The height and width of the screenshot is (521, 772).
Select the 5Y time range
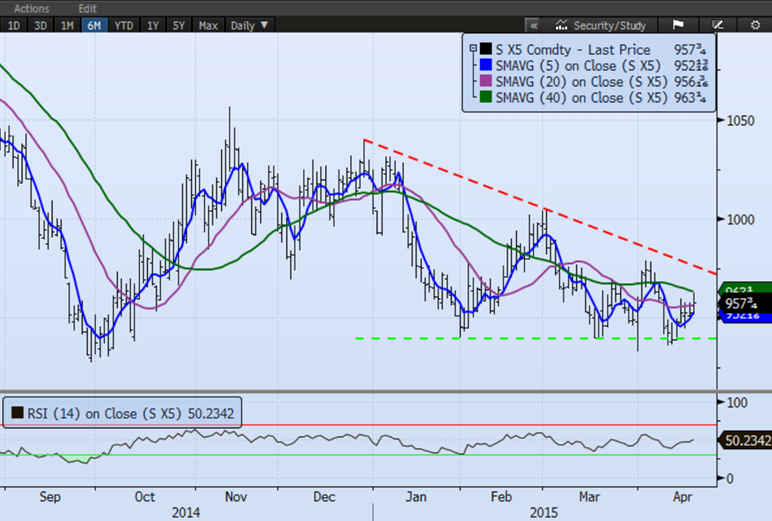180,24
